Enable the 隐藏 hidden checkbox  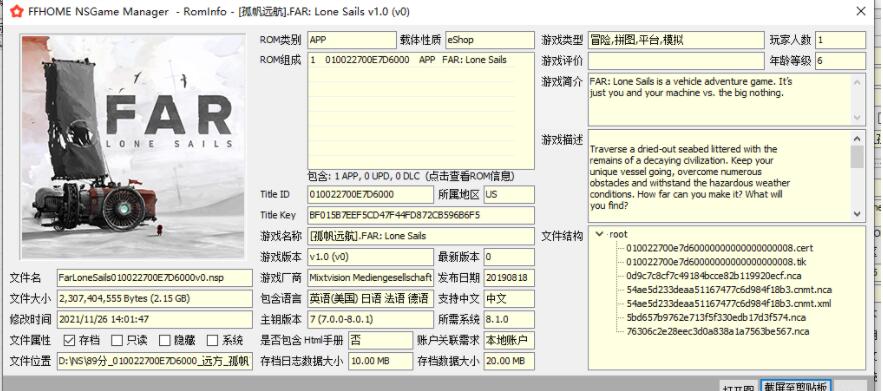[164, 340]
